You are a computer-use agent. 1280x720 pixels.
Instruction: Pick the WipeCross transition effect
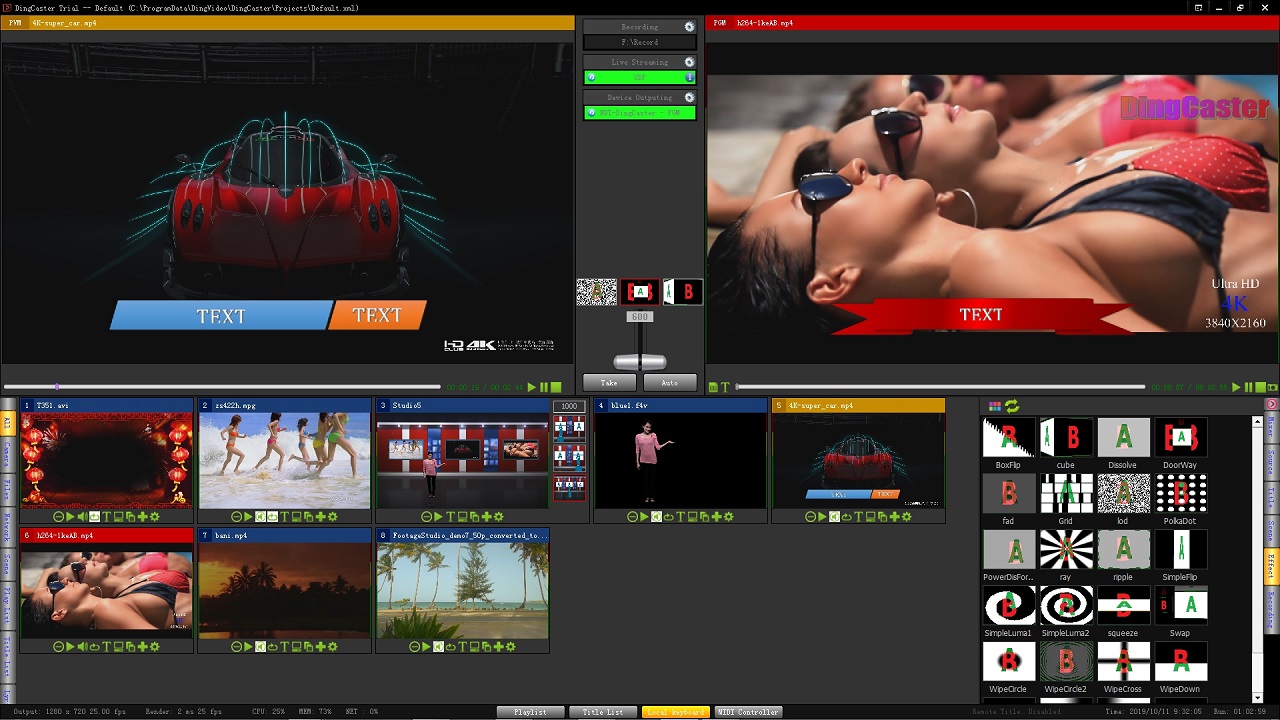[x=1123, y=662]
